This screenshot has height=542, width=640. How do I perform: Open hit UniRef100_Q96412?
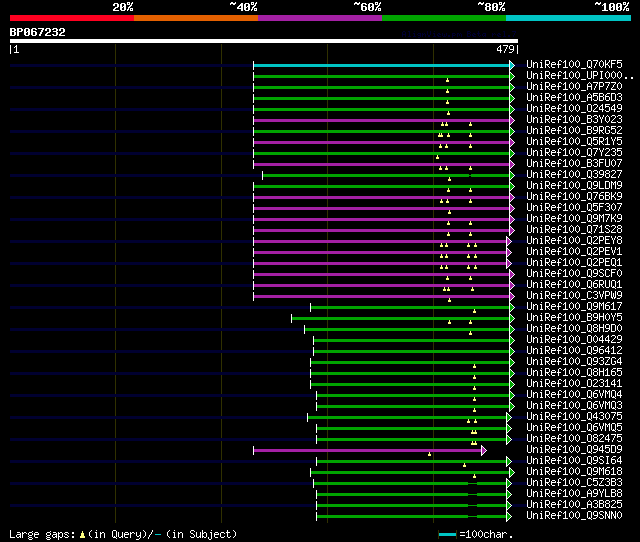tap(574, 351)
